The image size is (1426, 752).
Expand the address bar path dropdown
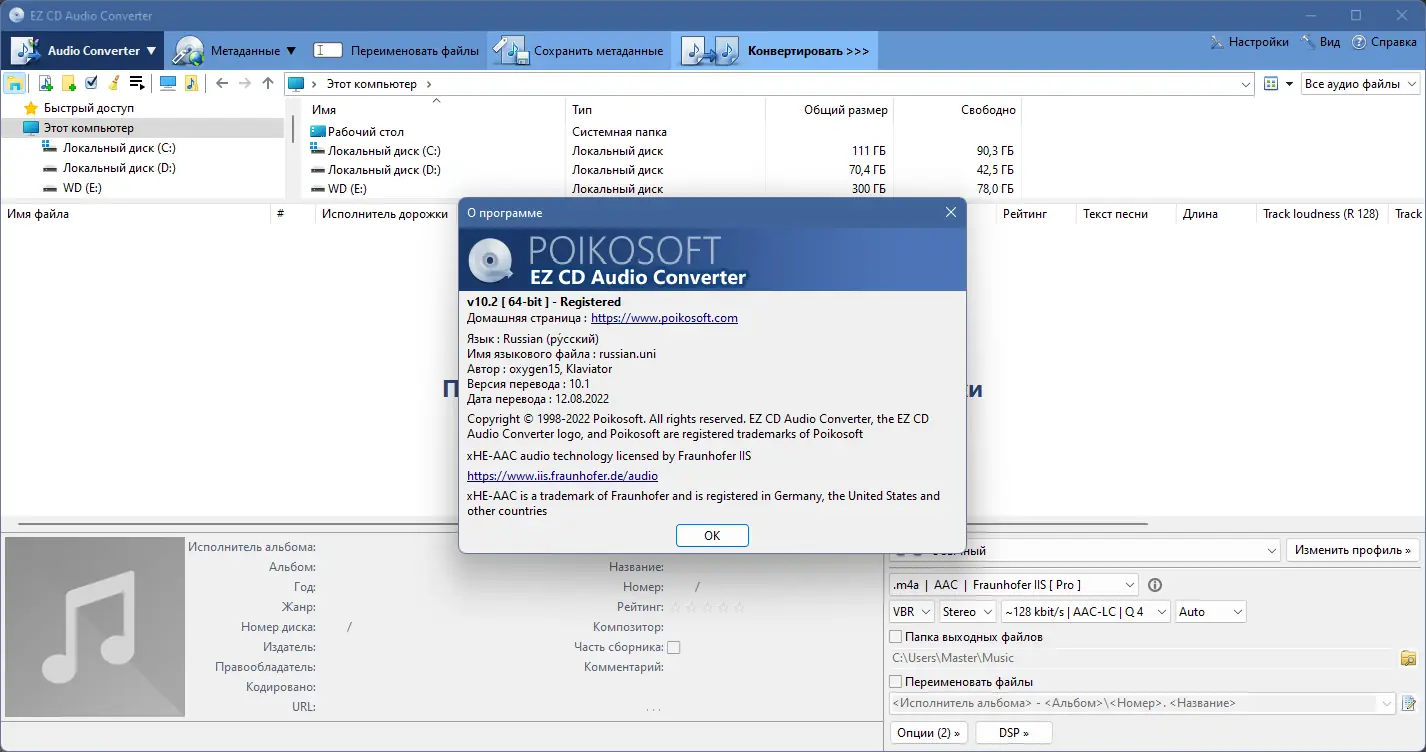(1246, 85)
